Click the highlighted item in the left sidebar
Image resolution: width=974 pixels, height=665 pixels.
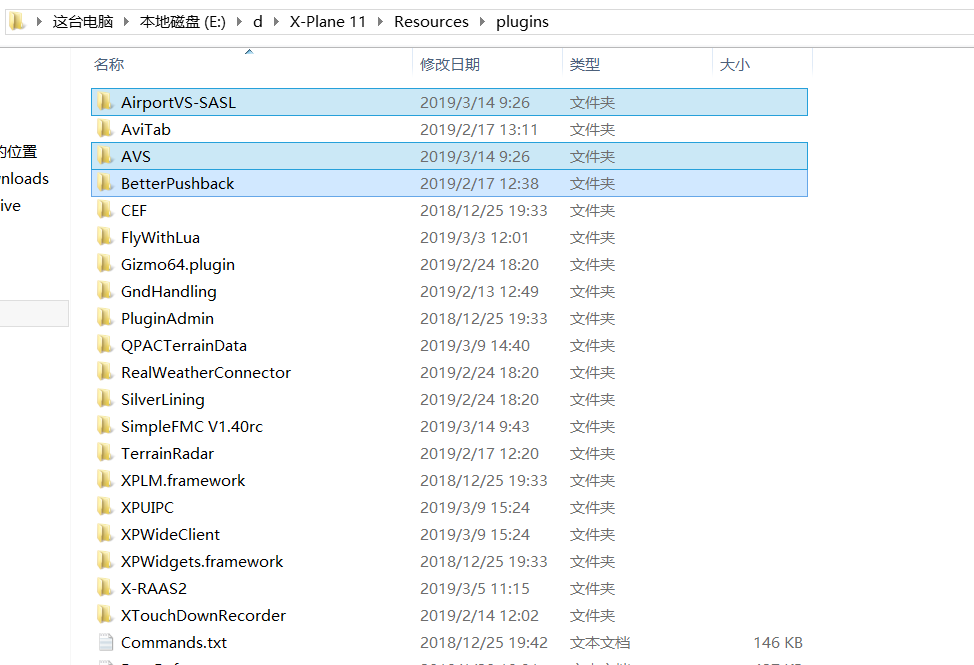click(x=34, y=314)
